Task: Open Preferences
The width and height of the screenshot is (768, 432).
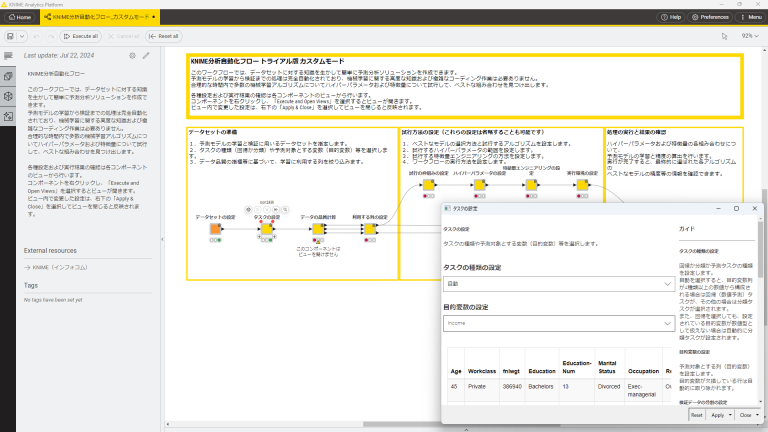Action: pos(710,17)
